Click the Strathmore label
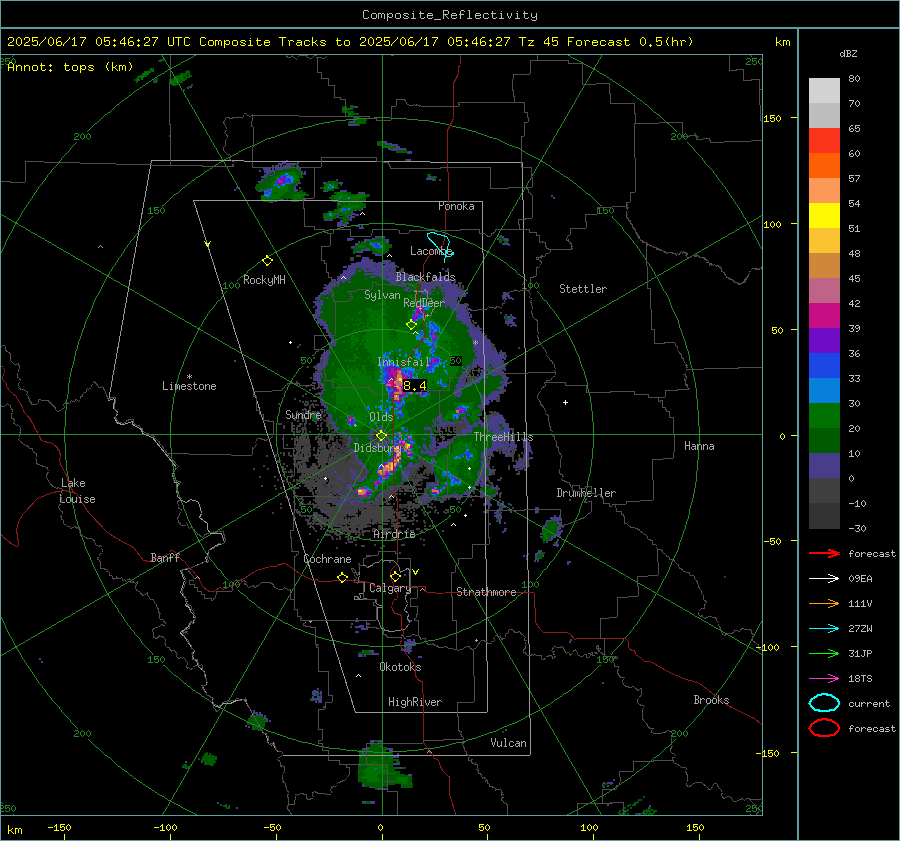This screenshot has height=841, width=900. [486, 592]
